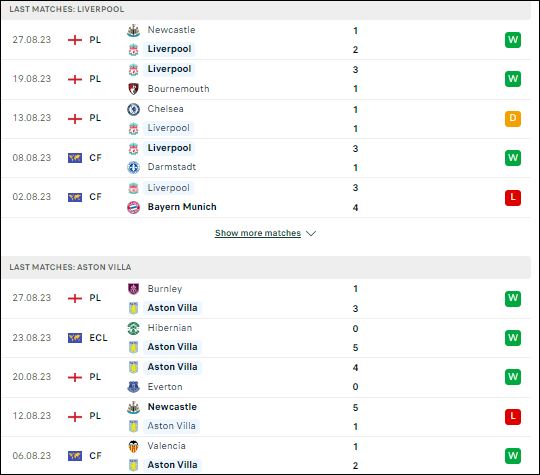Click the orange D badge for Chelsea draw
This screenshot has height=475, width=540.
pos(513,118)
